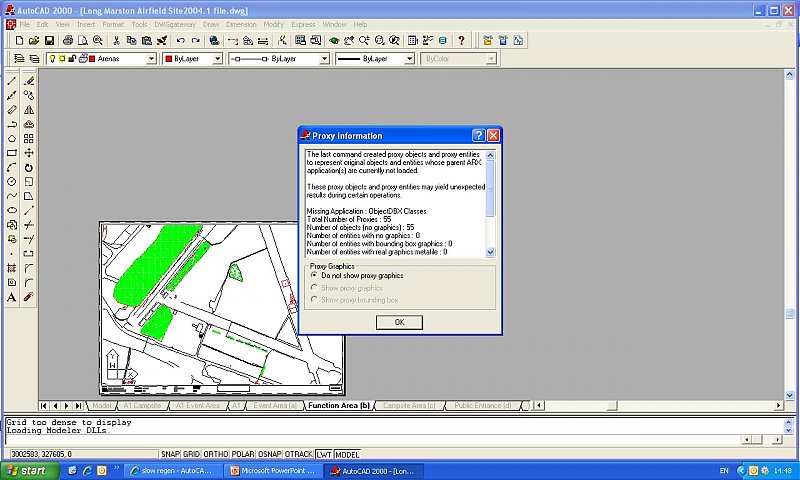Image resolution: width=800 pixels, height=480 pixels.
Task: Click the Cut scissors icon
Action: [116, 40]
